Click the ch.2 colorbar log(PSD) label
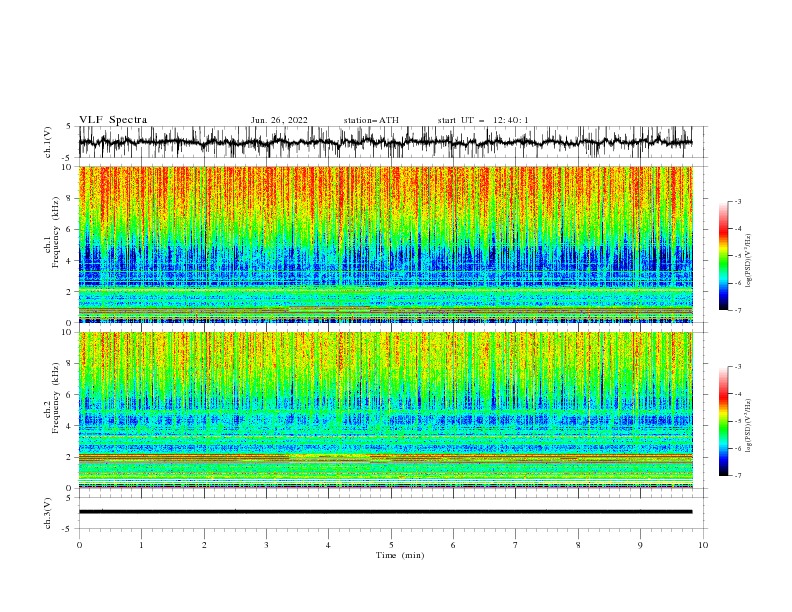Viewport: 792px width, 612px height. pos(749,426)
